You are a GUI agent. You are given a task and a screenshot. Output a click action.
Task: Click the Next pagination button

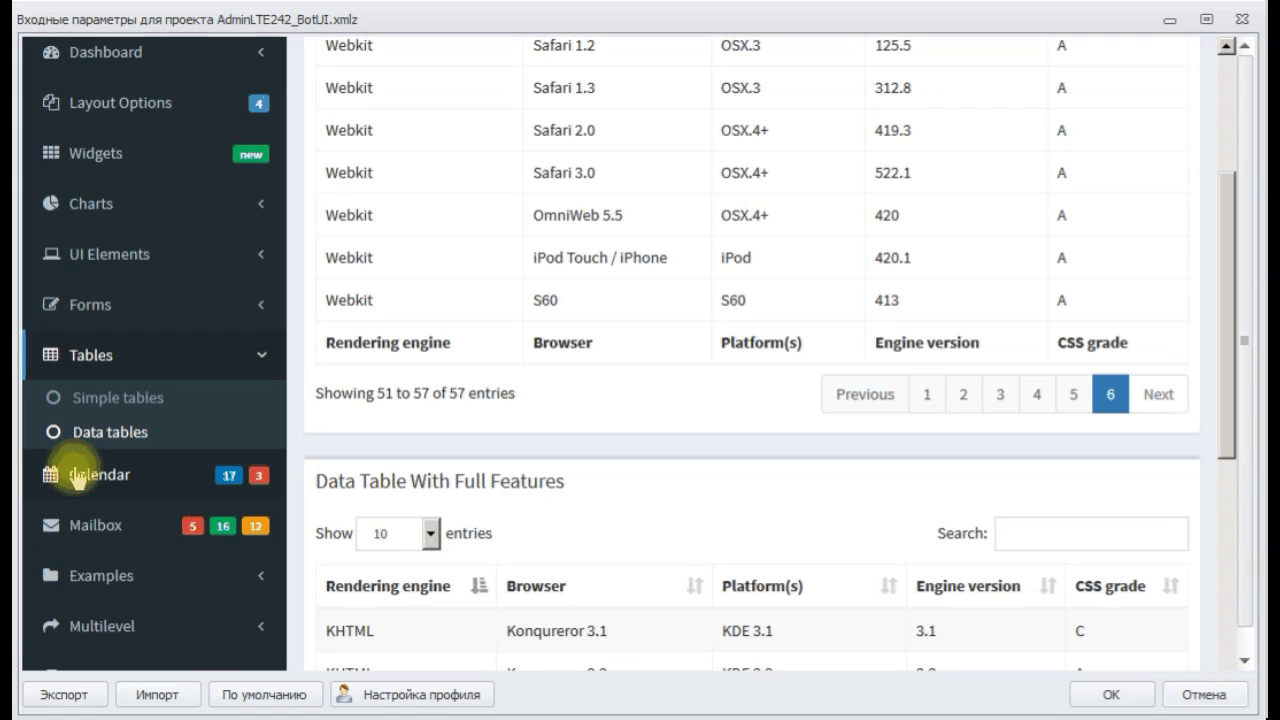tap(1158, 394)
